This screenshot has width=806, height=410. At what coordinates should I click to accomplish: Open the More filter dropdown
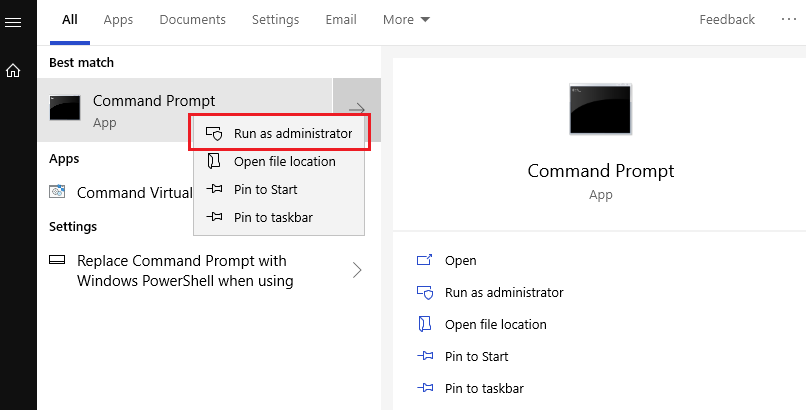point(406,20)
